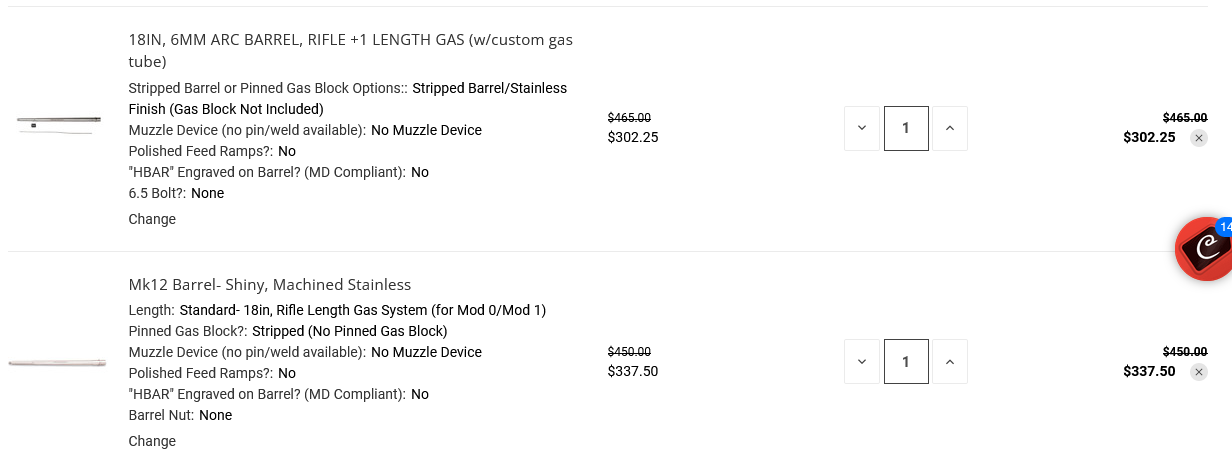Open the 18IN 6MM ARC BARREL product link
Screen dimensions: 1232x464
(x=350, y=40)
